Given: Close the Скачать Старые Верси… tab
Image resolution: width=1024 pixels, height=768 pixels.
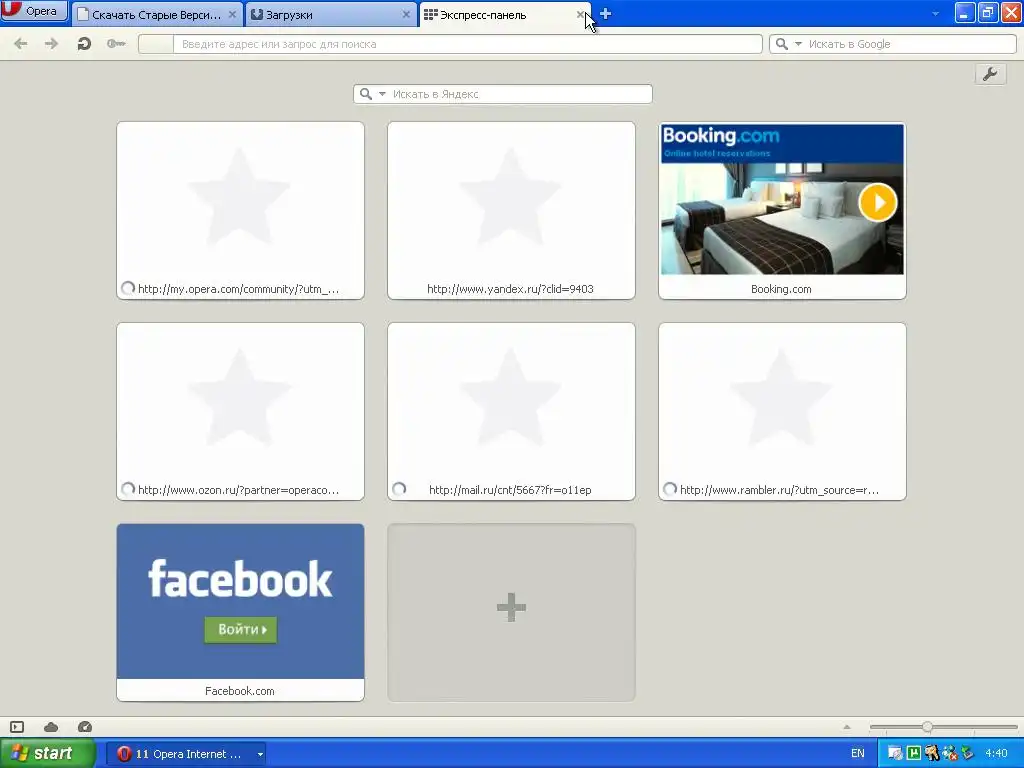Looking at the screenshot, I should [x=232, y=14].
